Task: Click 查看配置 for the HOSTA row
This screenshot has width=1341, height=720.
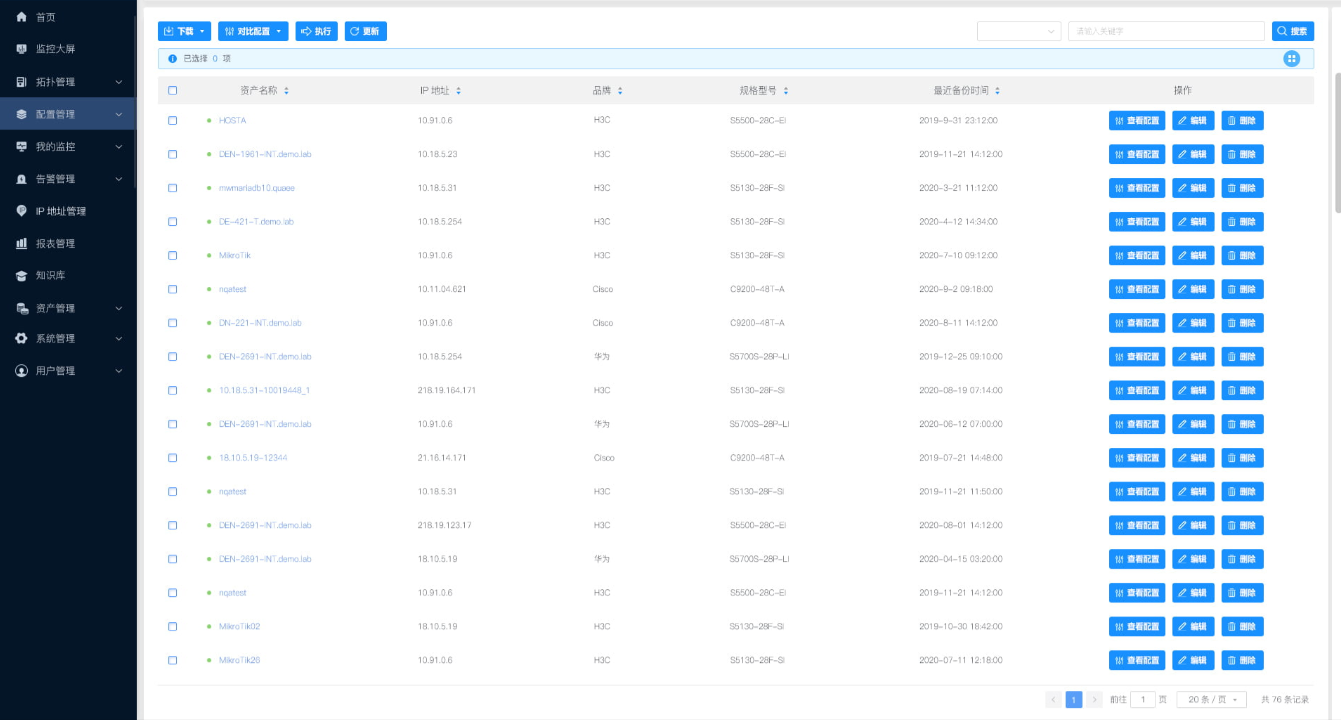Action: click(1137, 121)
